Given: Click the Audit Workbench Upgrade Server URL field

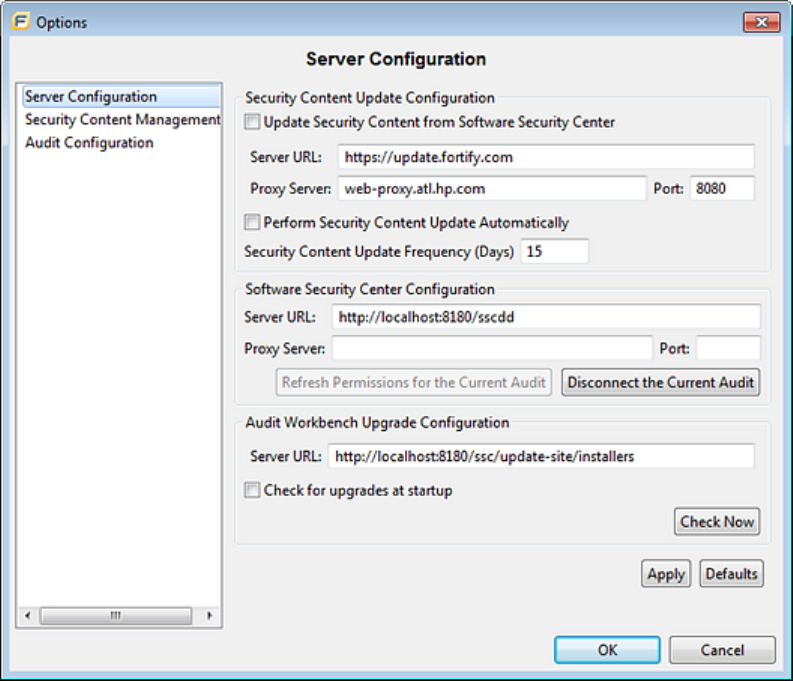Looking at the screenshot, I should tap(541, 456).
